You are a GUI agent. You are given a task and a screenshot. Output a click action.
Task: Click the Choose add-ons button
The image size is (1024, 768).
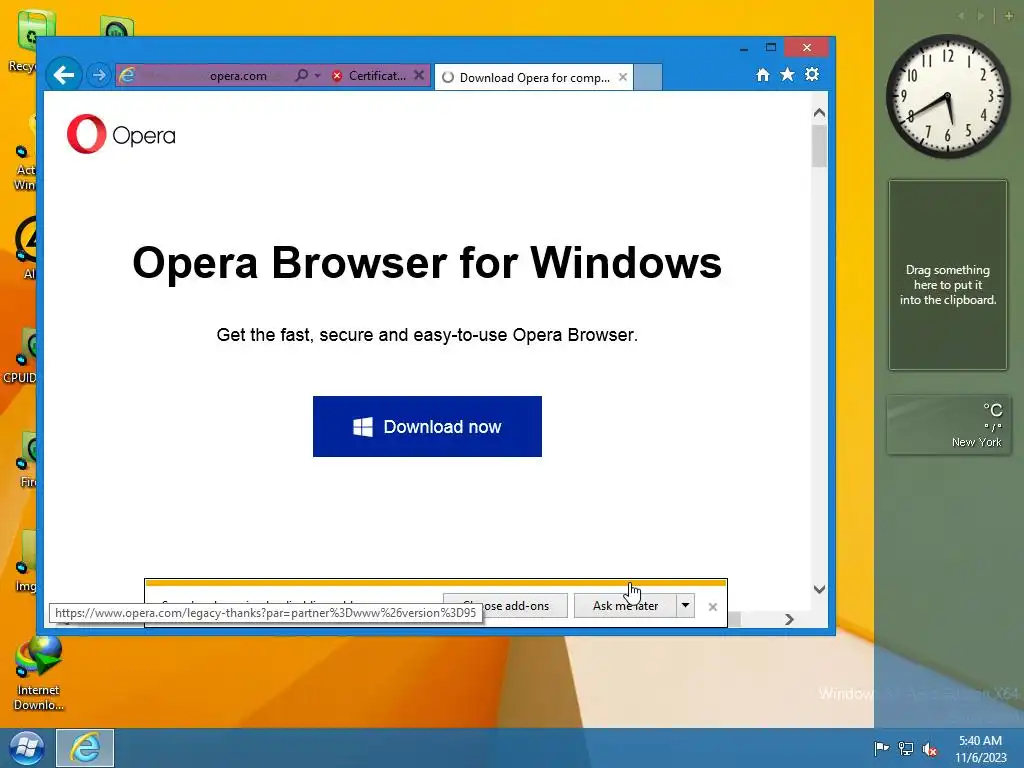point(505,606)
